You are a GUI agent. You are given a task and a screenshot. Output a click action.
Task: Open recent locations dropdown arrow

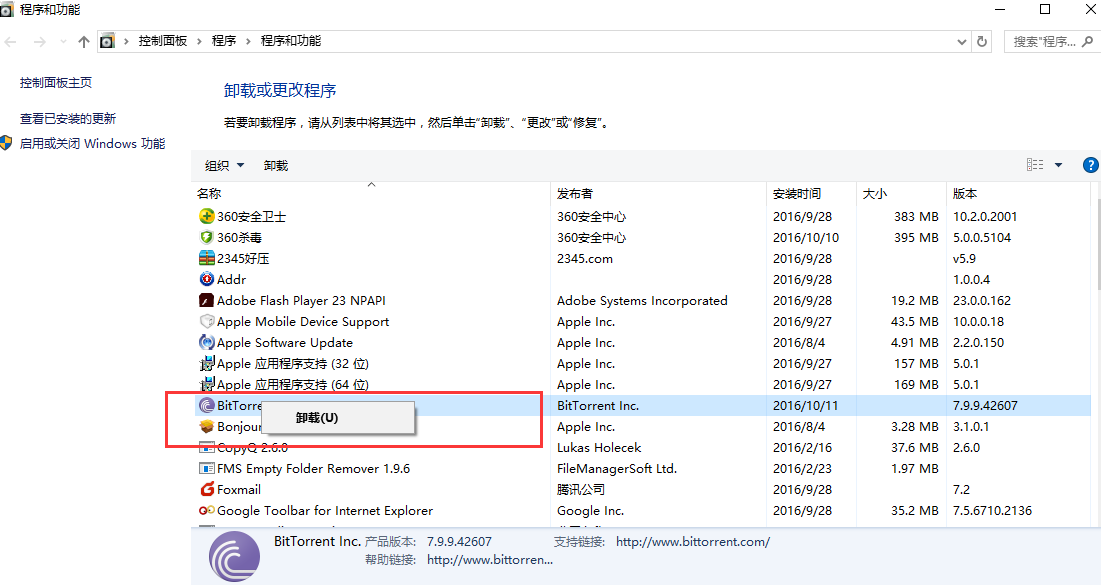[63, 42]
